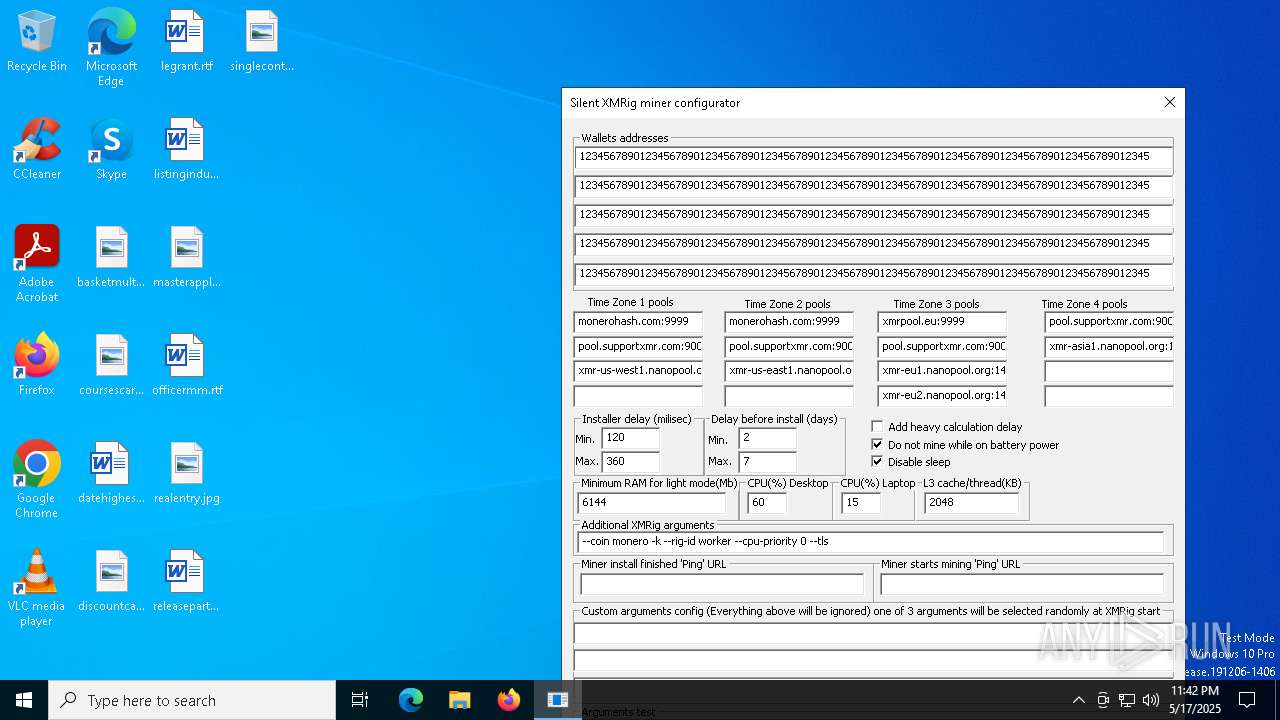This screenshot has height=720, width=1280.
Task: Click the first Custom arguments config field
Action: pos(872,633)
